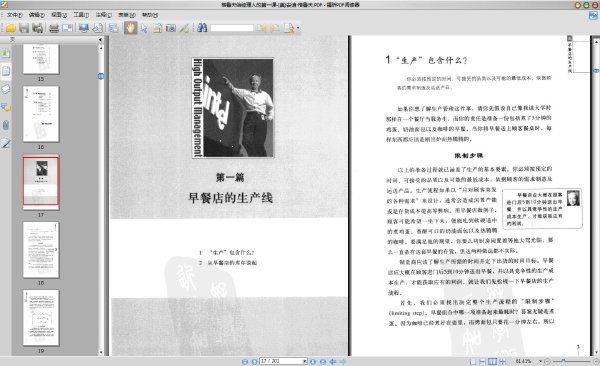600x366 pixels.
Task: Click the Find Previous icon after the search box
Action: click(261, 28)
